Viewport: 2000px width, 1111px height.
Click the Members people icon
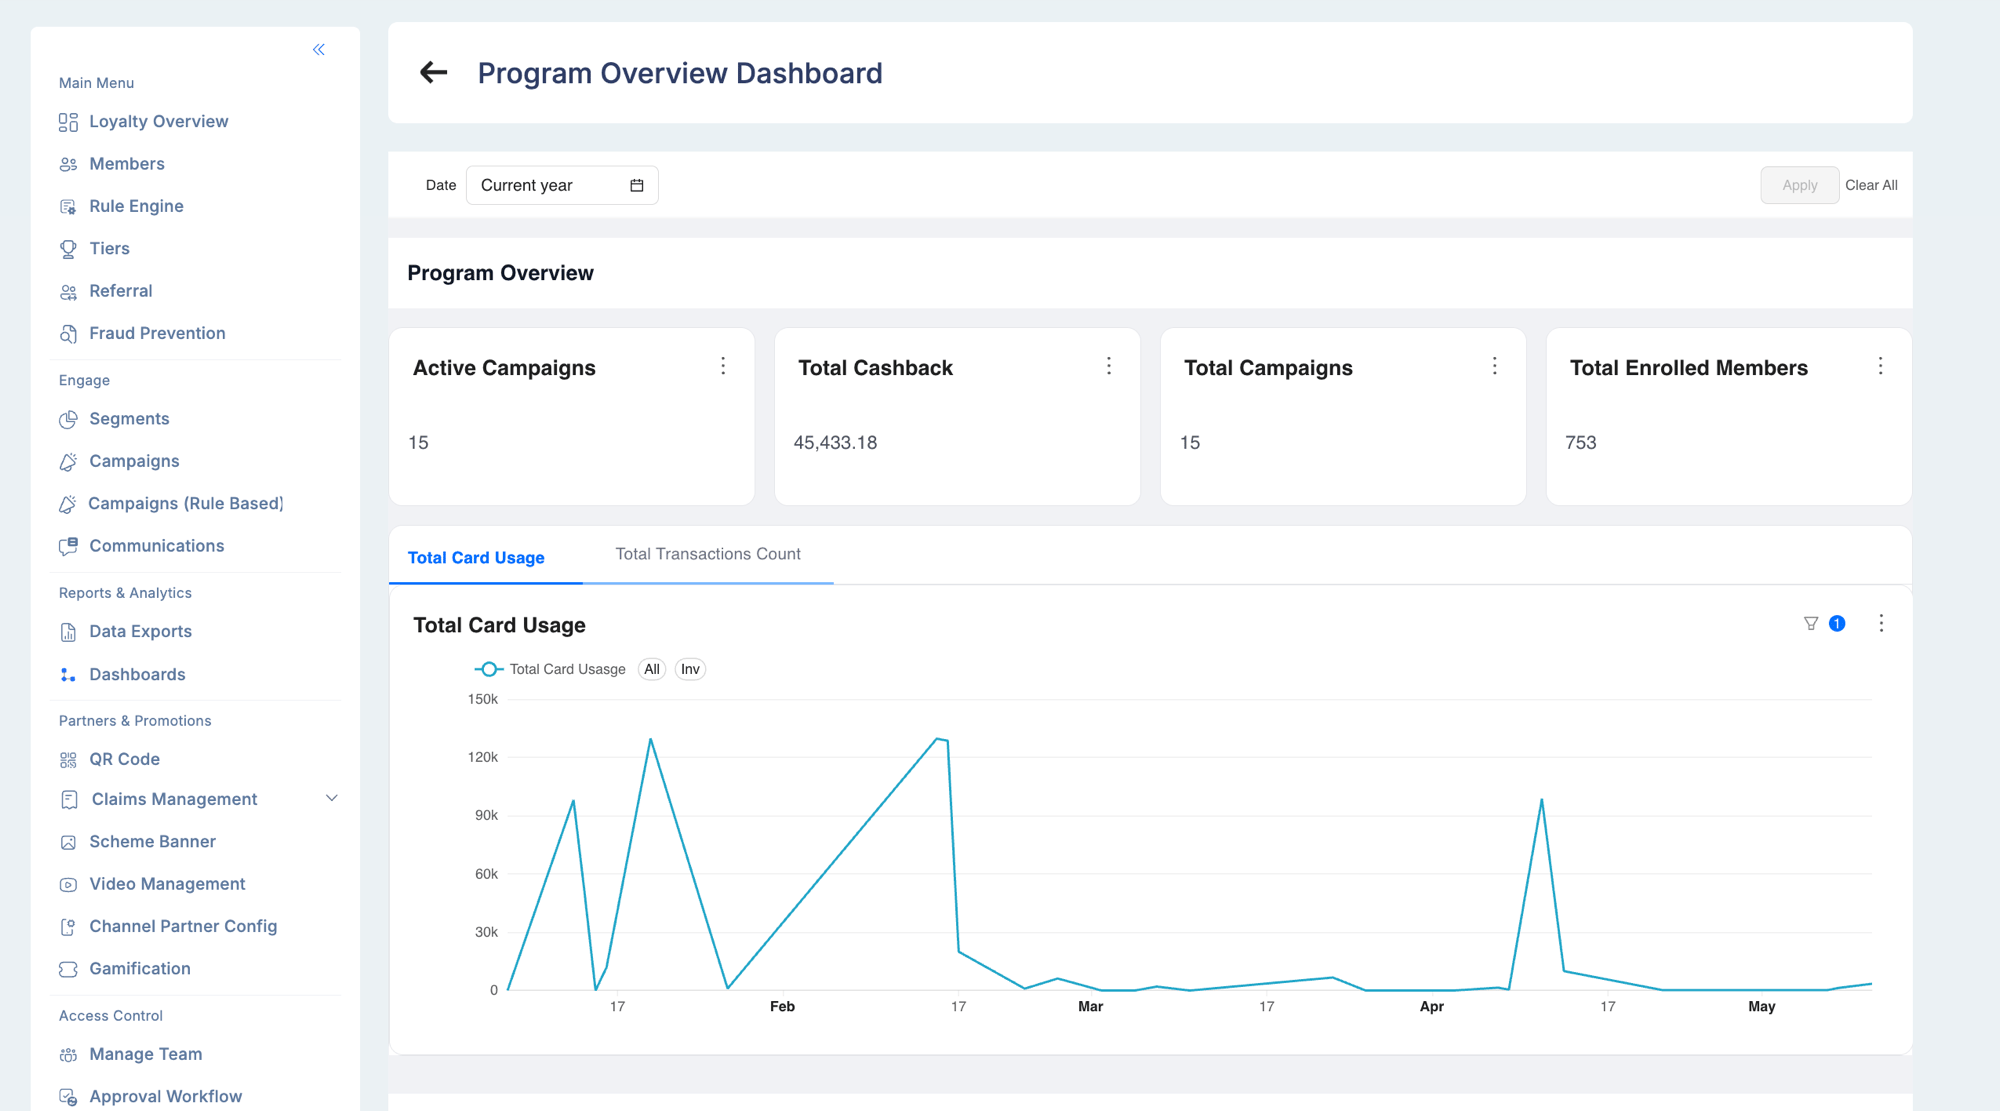click(x=68, y=164)
